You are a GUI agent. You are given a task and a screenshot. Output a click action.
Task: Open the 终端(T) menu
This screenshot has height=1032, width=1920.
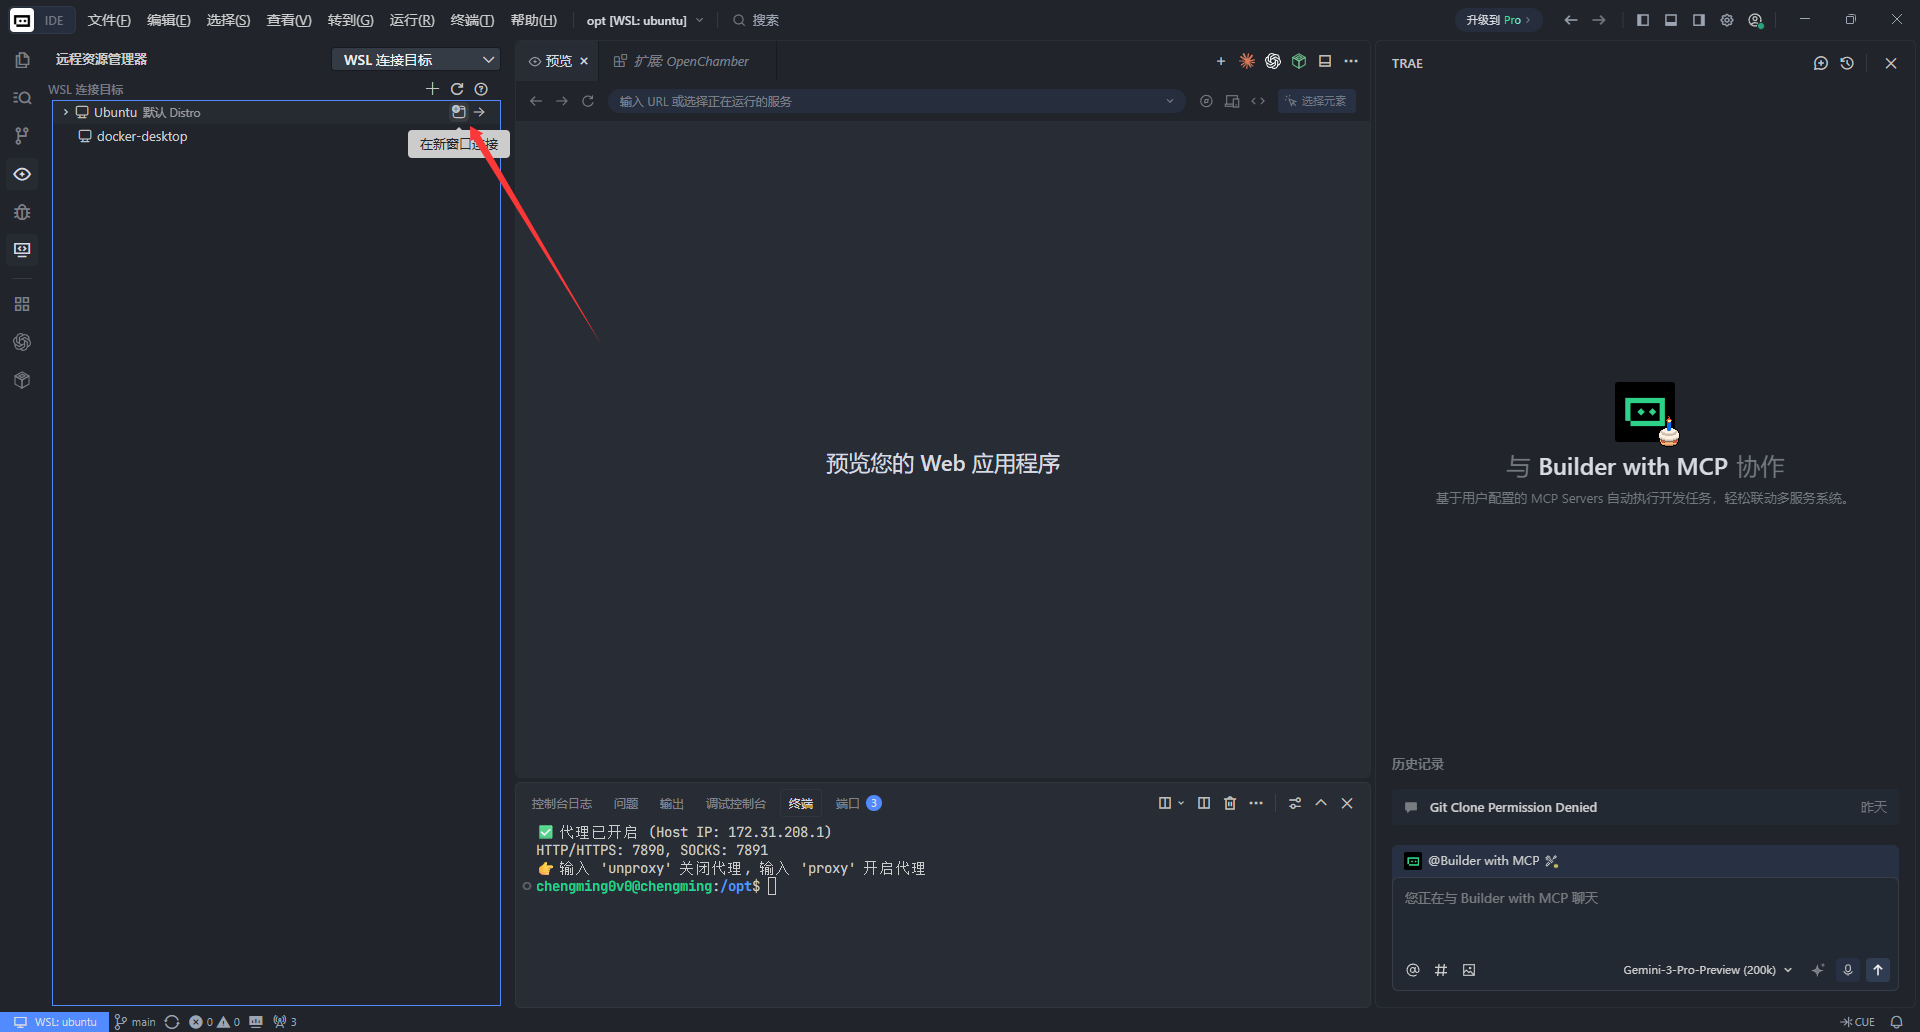(472, 20)
